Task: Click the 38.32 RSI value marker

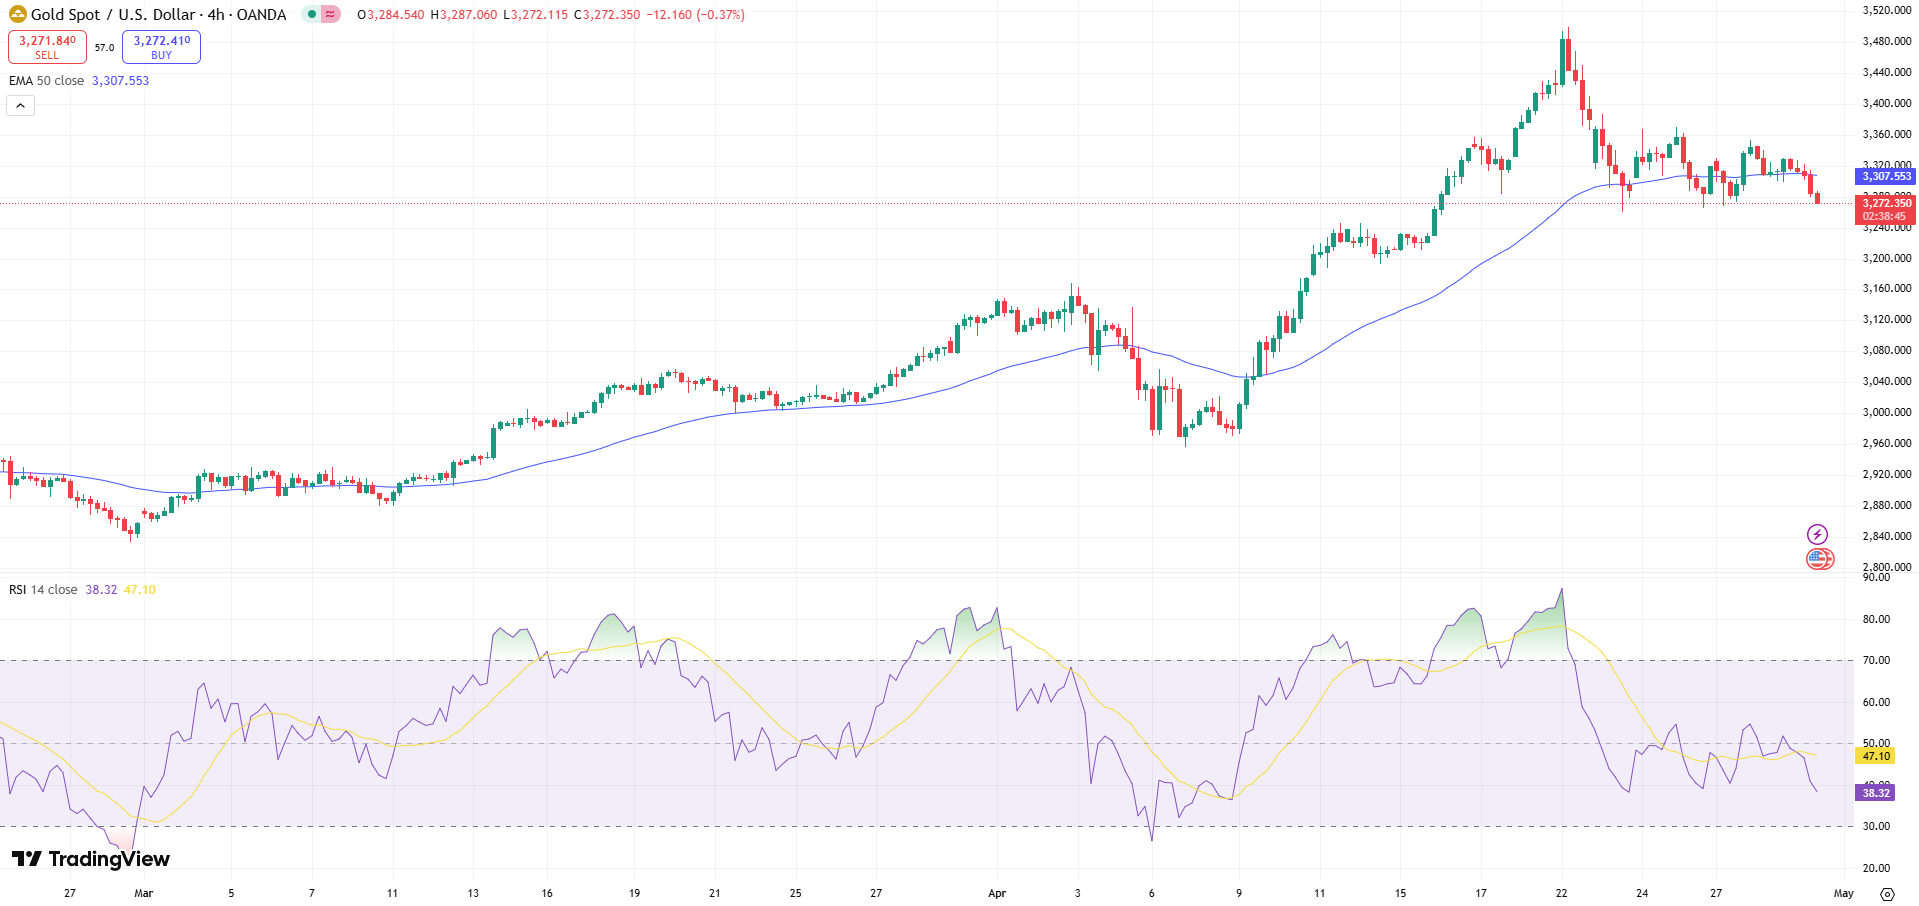Action: [1874, 792]
